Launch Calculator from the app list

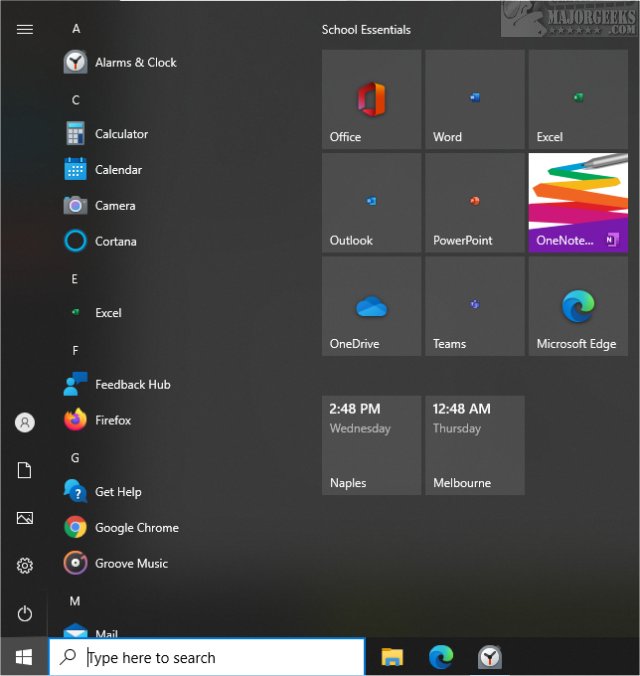click(x=106, y=134)
